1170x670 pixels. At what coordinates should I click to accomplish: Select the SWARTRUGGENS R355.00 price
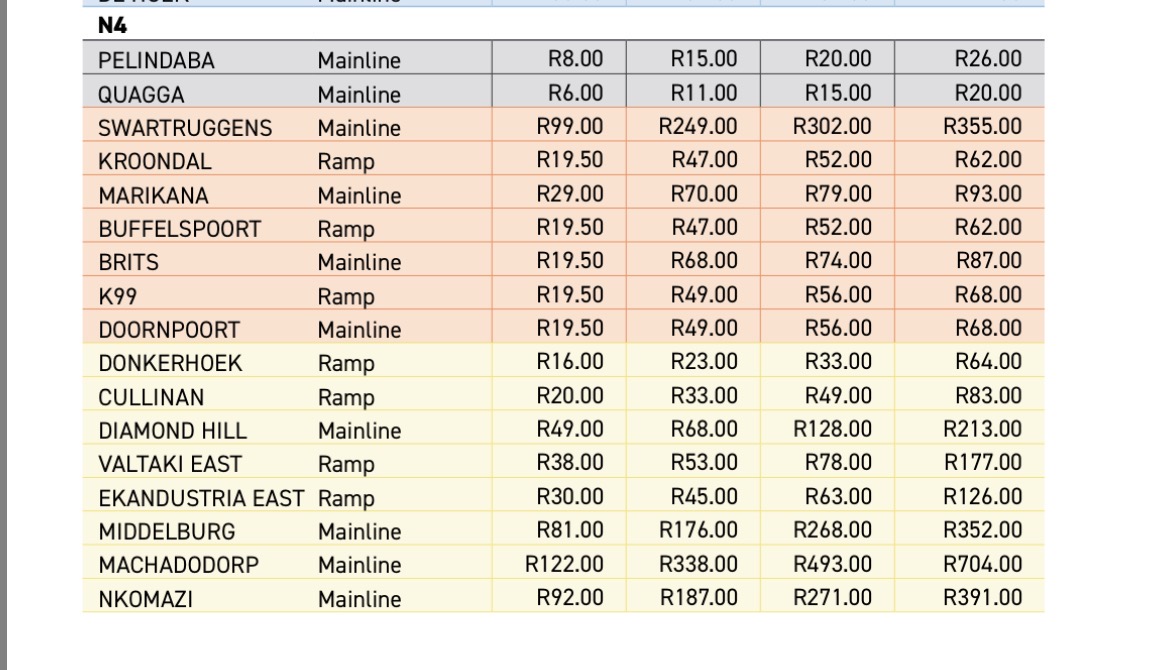coord(982,126)
